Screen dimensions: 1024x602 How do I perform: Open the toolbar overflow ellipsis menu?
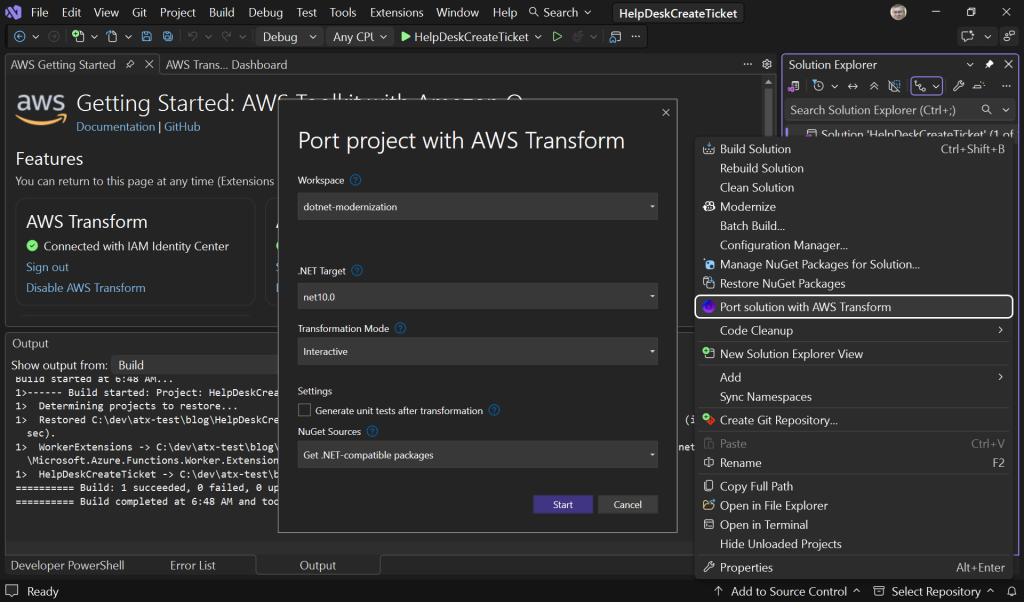[636, 37]
